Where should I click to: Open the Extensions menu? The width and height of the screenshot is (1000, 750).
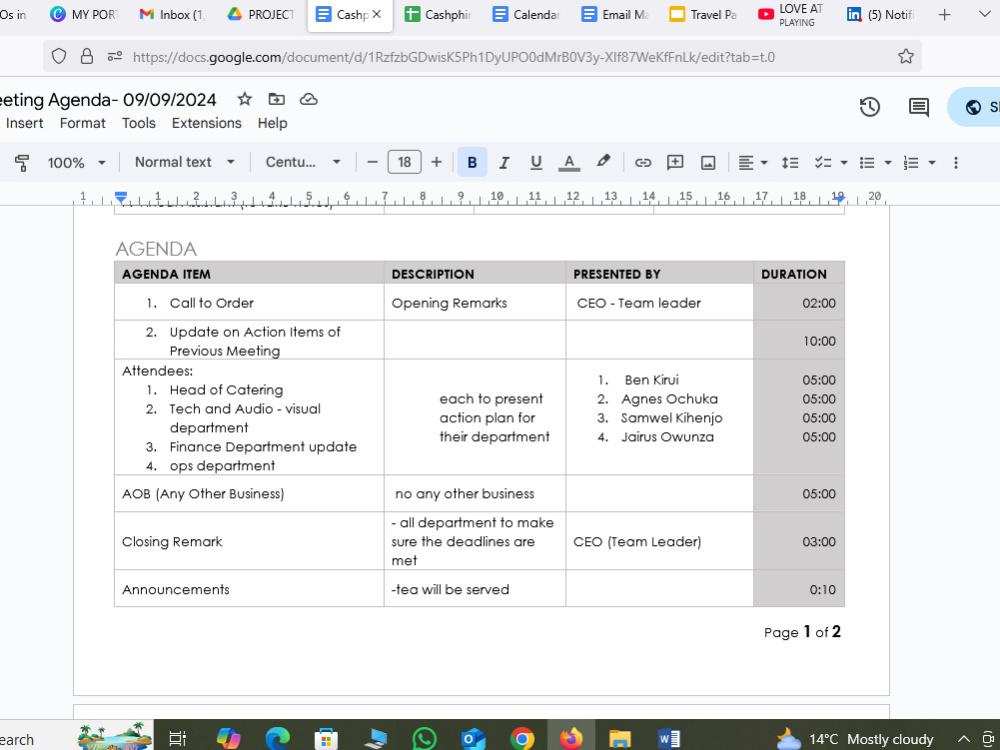pyautogui.click(x=207, y=123)
